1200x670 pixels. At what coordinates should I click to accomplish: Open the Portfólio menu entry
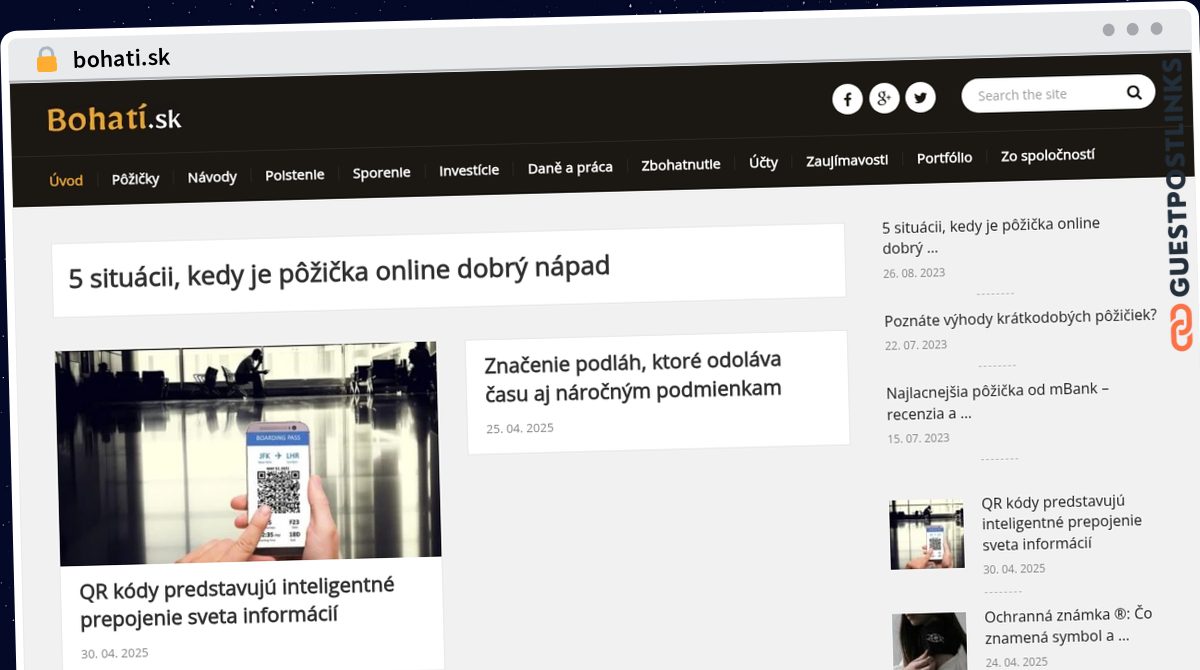click(944, 158)
